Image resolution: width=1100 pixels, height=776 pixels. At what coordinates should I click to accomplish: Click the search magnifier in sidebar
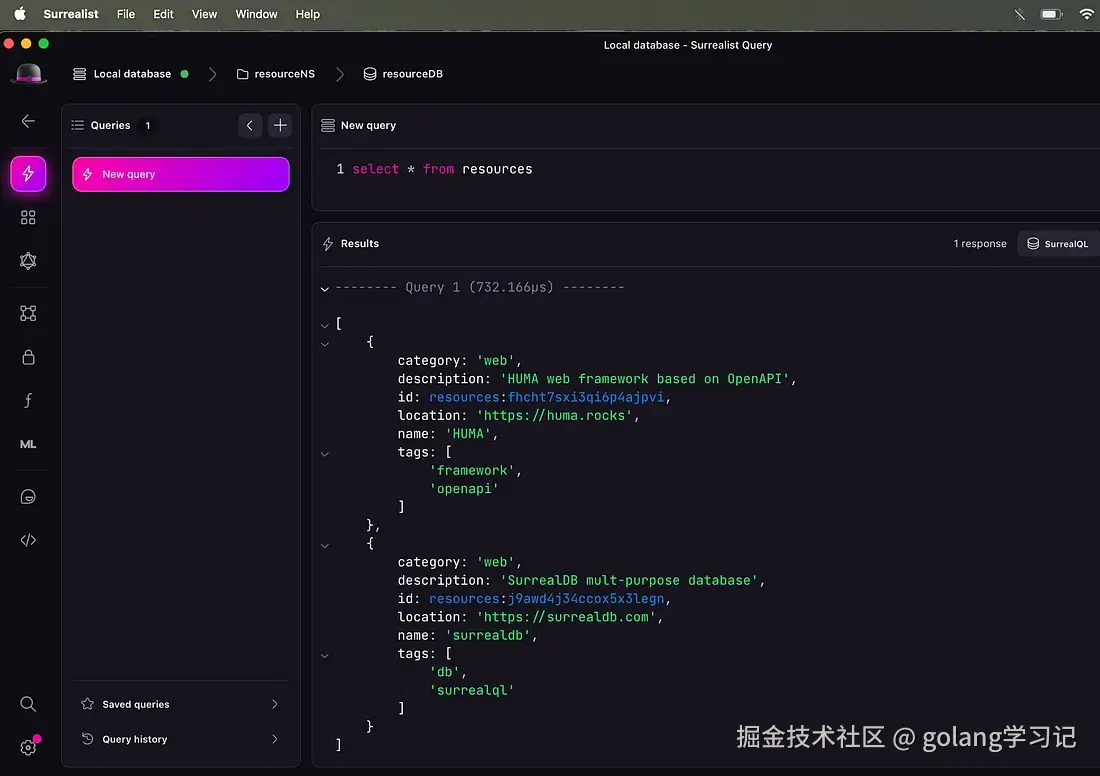(28, 704)
